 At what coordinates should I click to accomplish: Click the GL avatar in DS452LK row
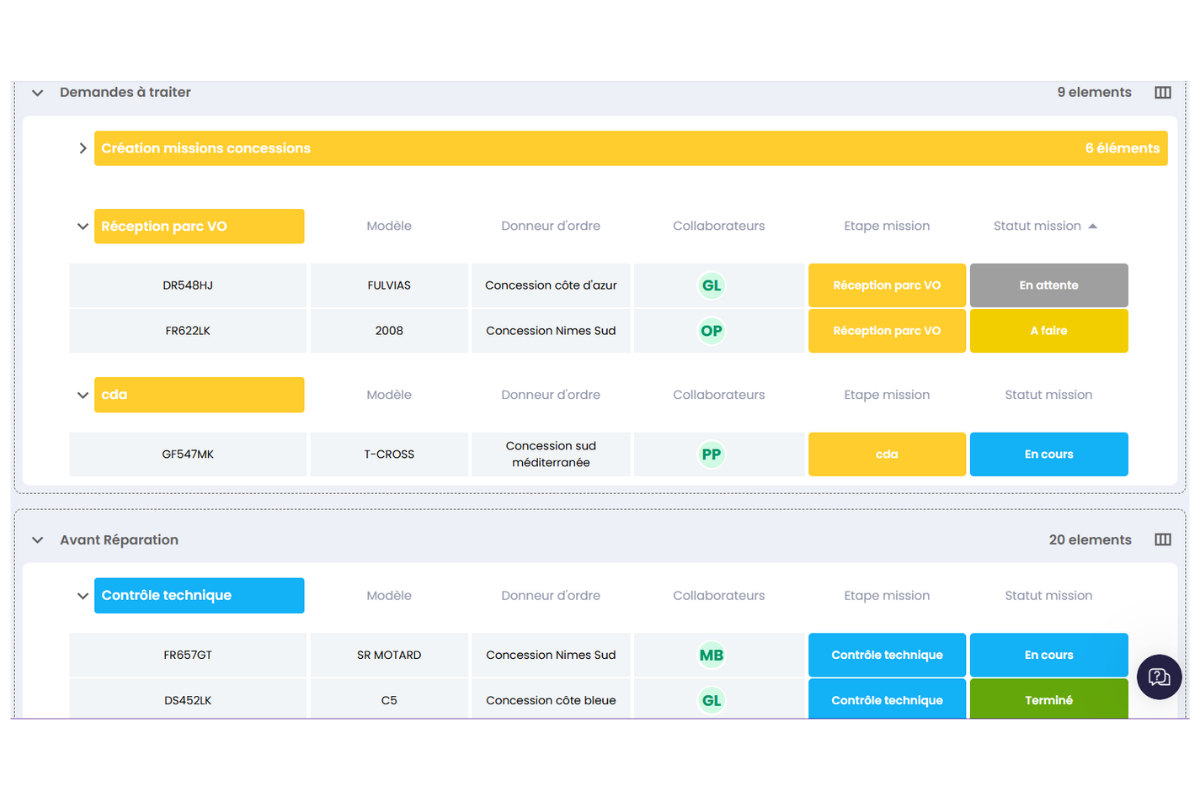point(711,700)
